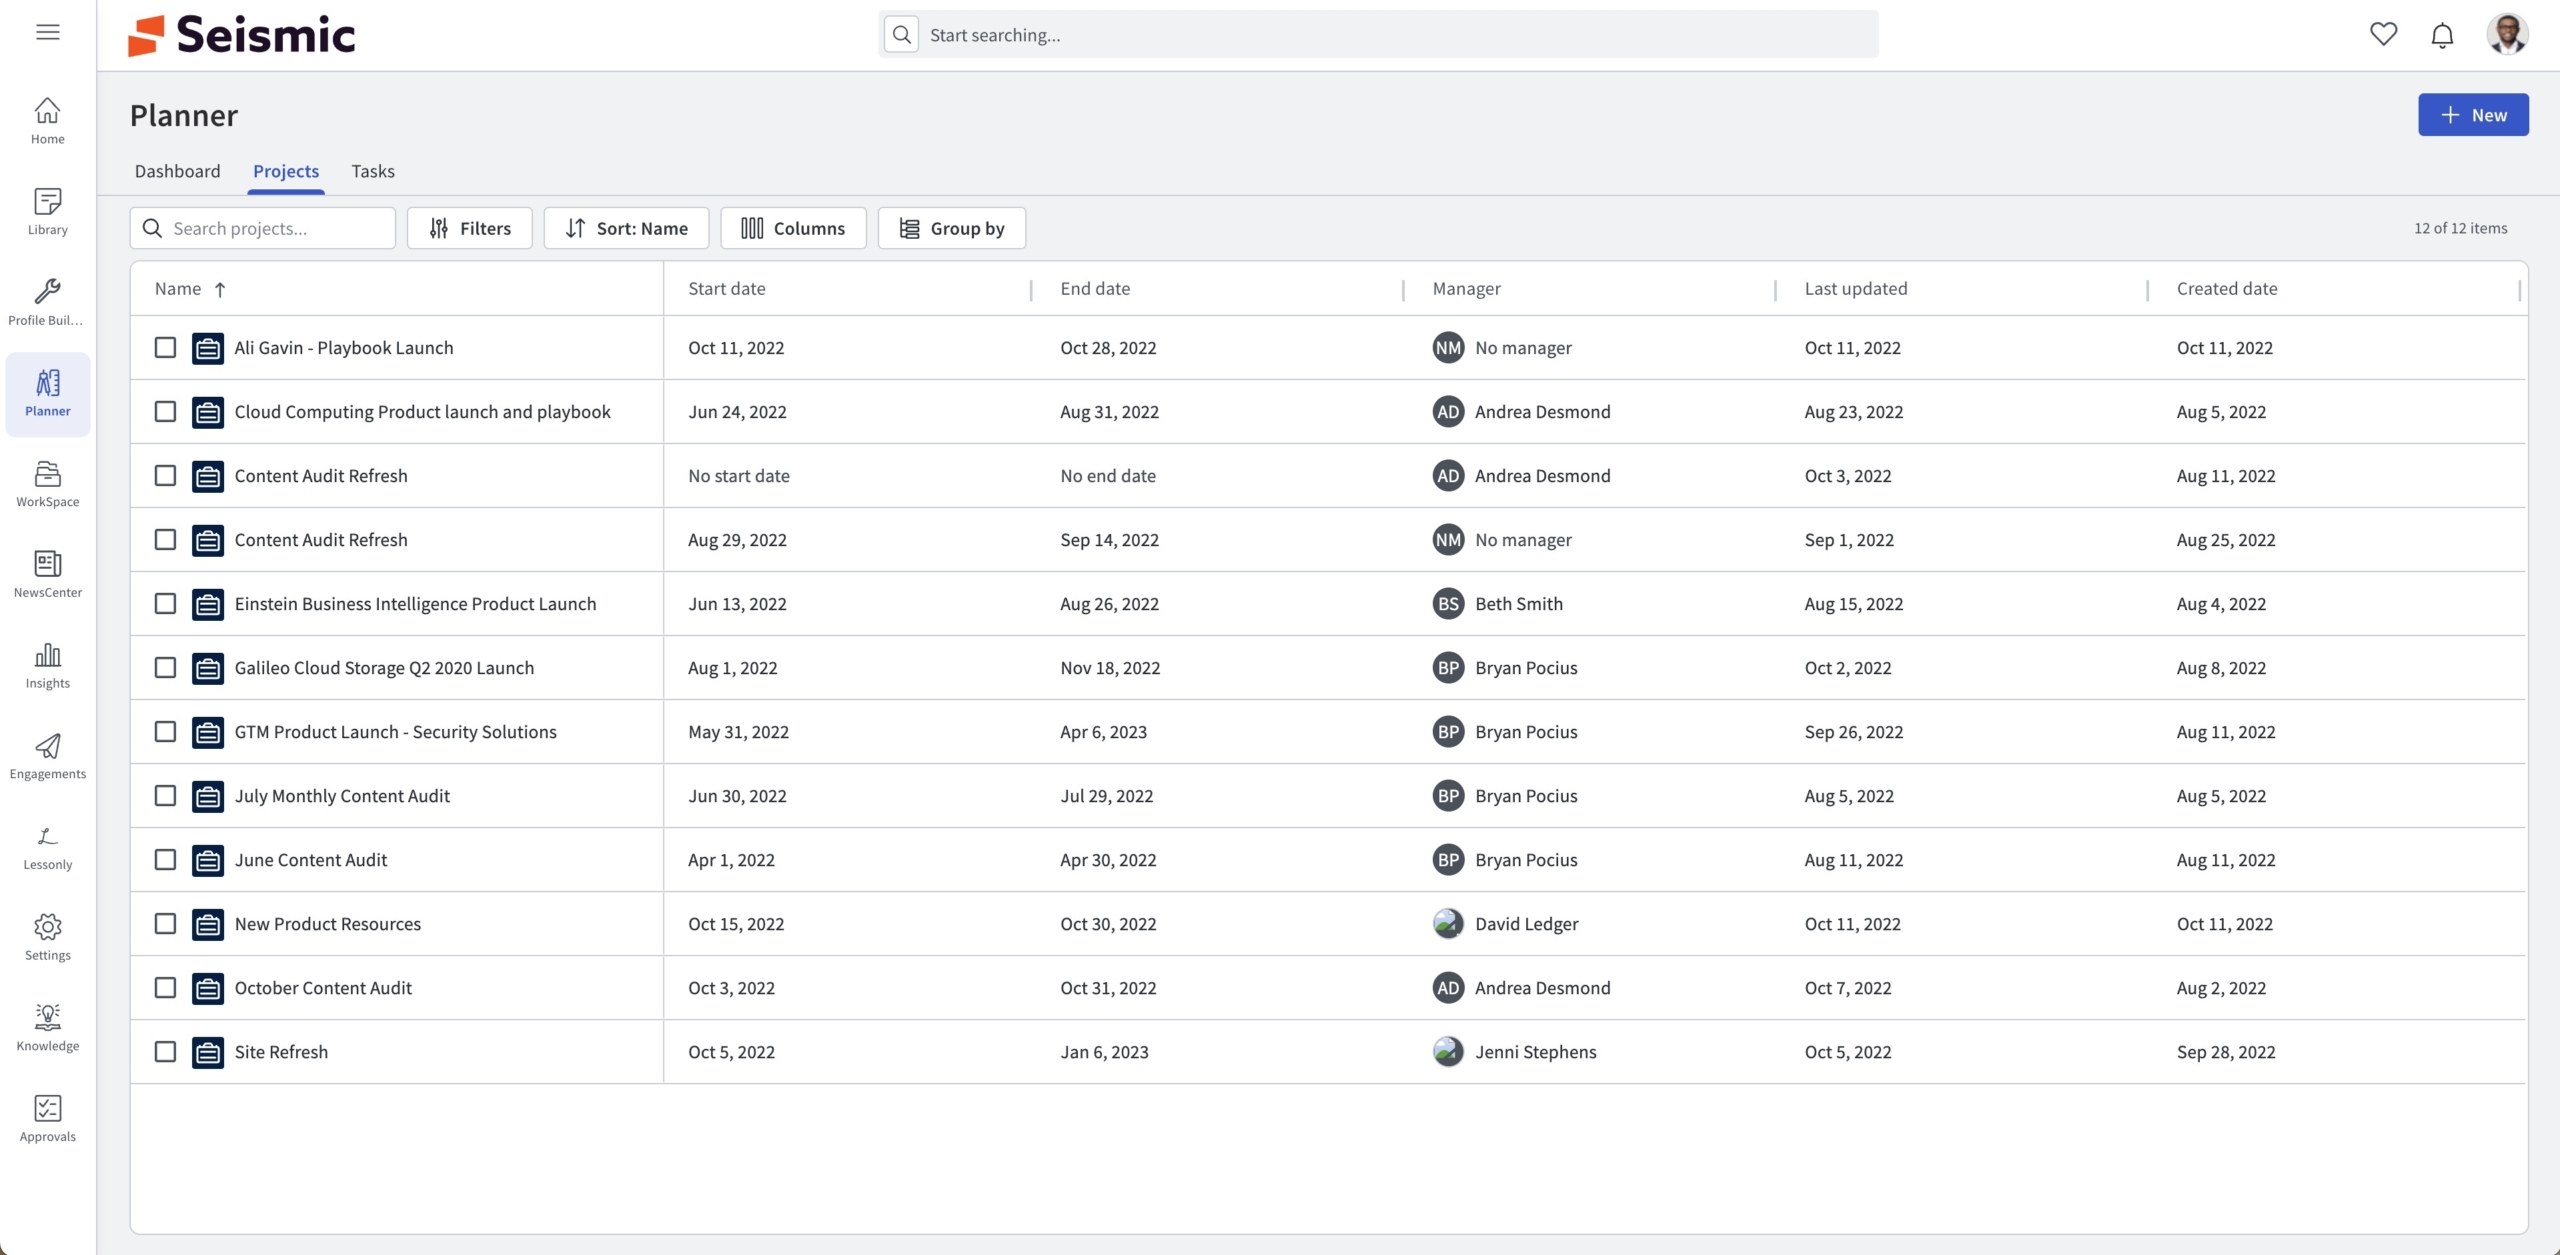
Task: Switch to the Tasks tab
Action: (373, 171)
